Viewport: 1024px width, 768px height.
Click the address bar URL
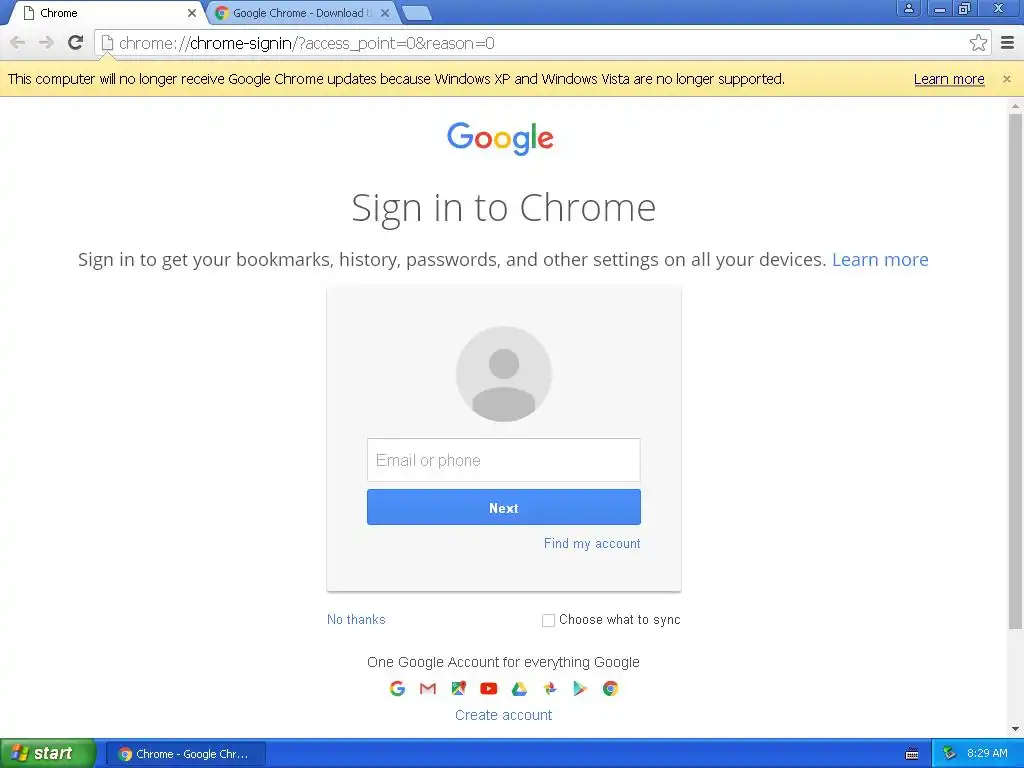[306, 43]
